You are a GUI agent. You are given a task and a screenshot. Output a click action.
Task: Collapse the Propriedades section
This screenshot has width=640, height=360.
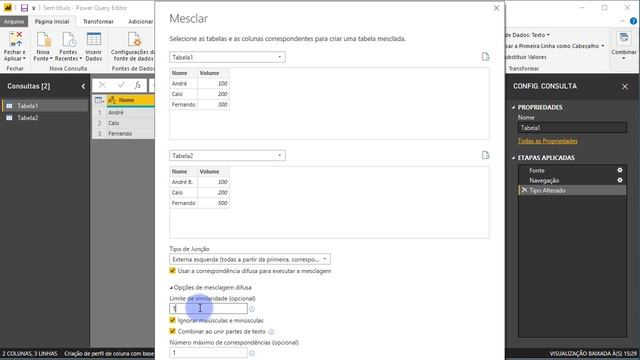pyautogui.click(x=513, y=107)
